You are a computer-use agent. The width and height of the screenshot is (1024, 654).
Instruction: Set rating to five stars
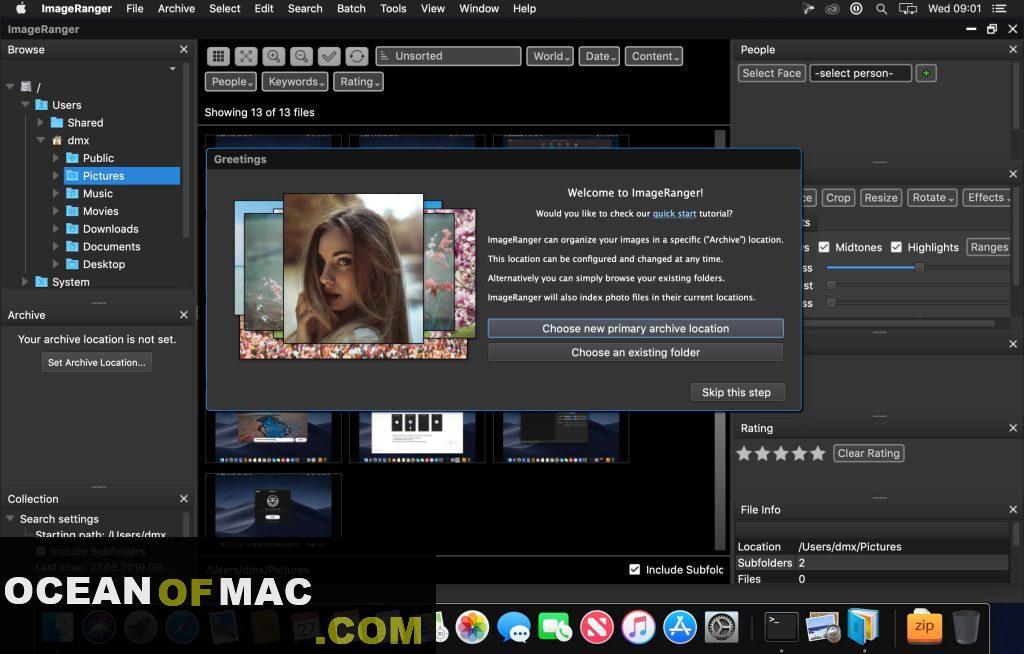(x=818, y=453)
